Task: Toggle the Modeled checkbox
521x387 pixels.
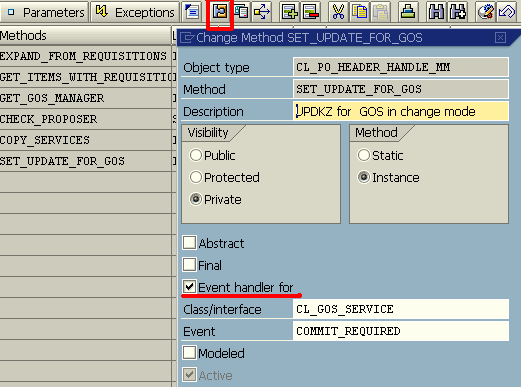Action: click(x=189, y=353)
